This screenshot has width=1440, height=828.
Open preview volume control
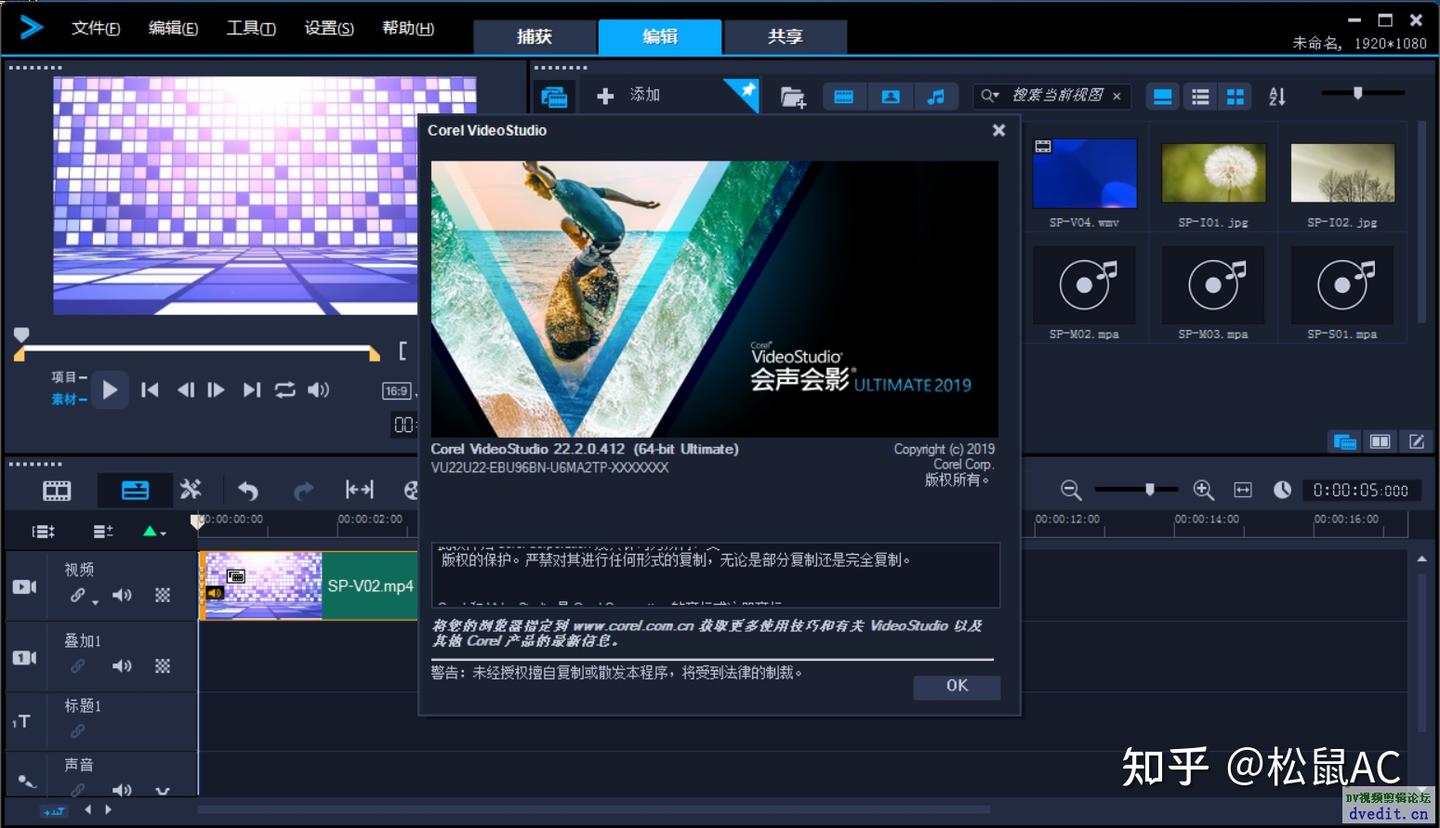click(x=318, y=390)
